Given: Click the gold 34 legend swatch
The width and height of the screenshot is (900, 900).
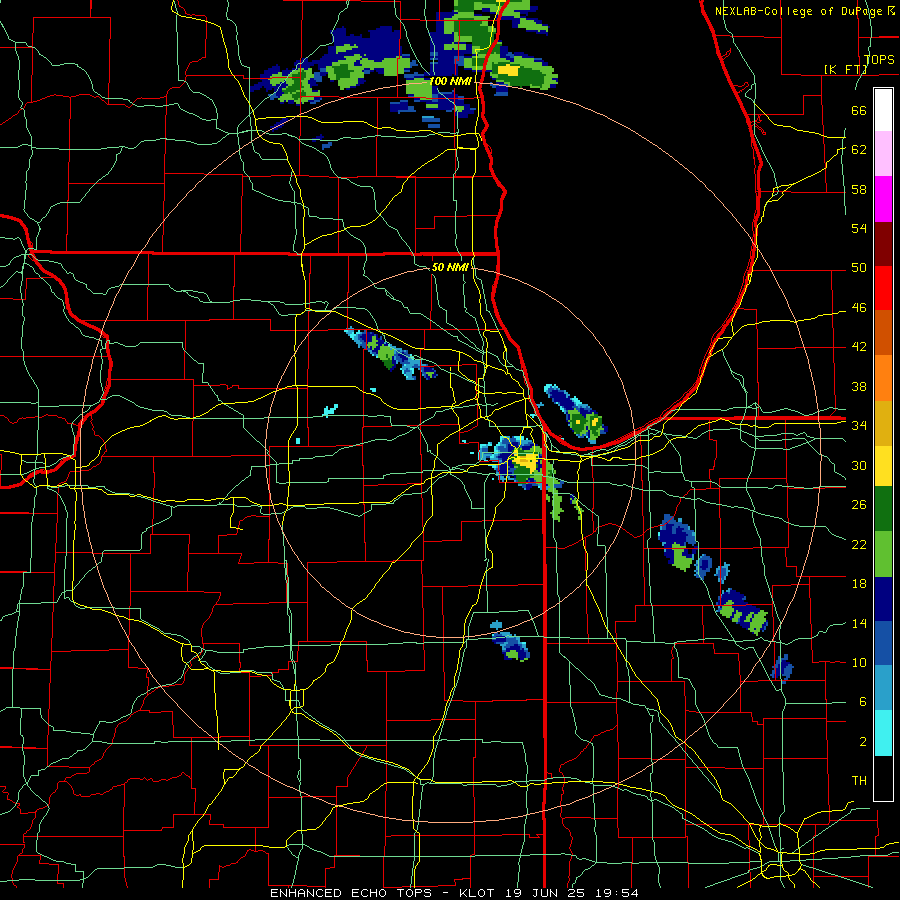Looking at the screenshot, I should [883, 423].
